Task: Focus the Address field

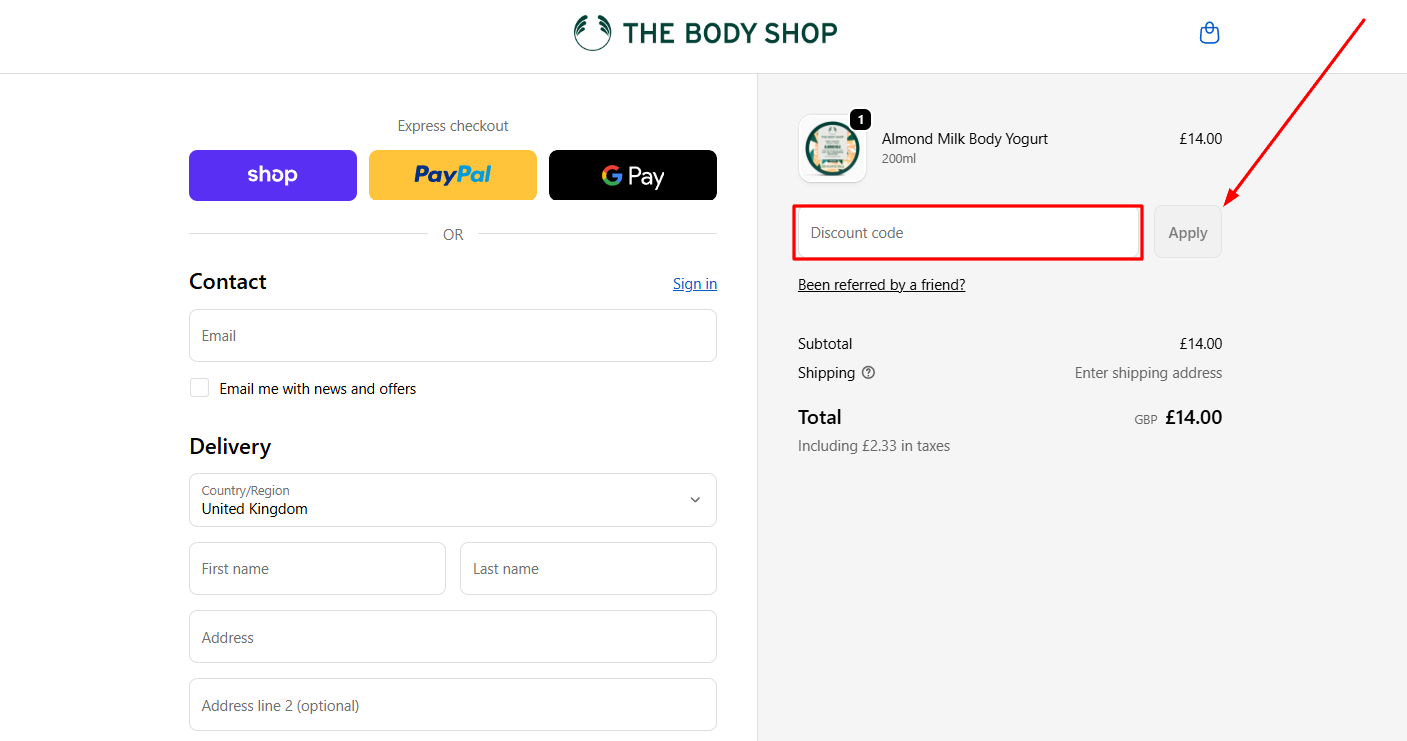Action: 453,637
